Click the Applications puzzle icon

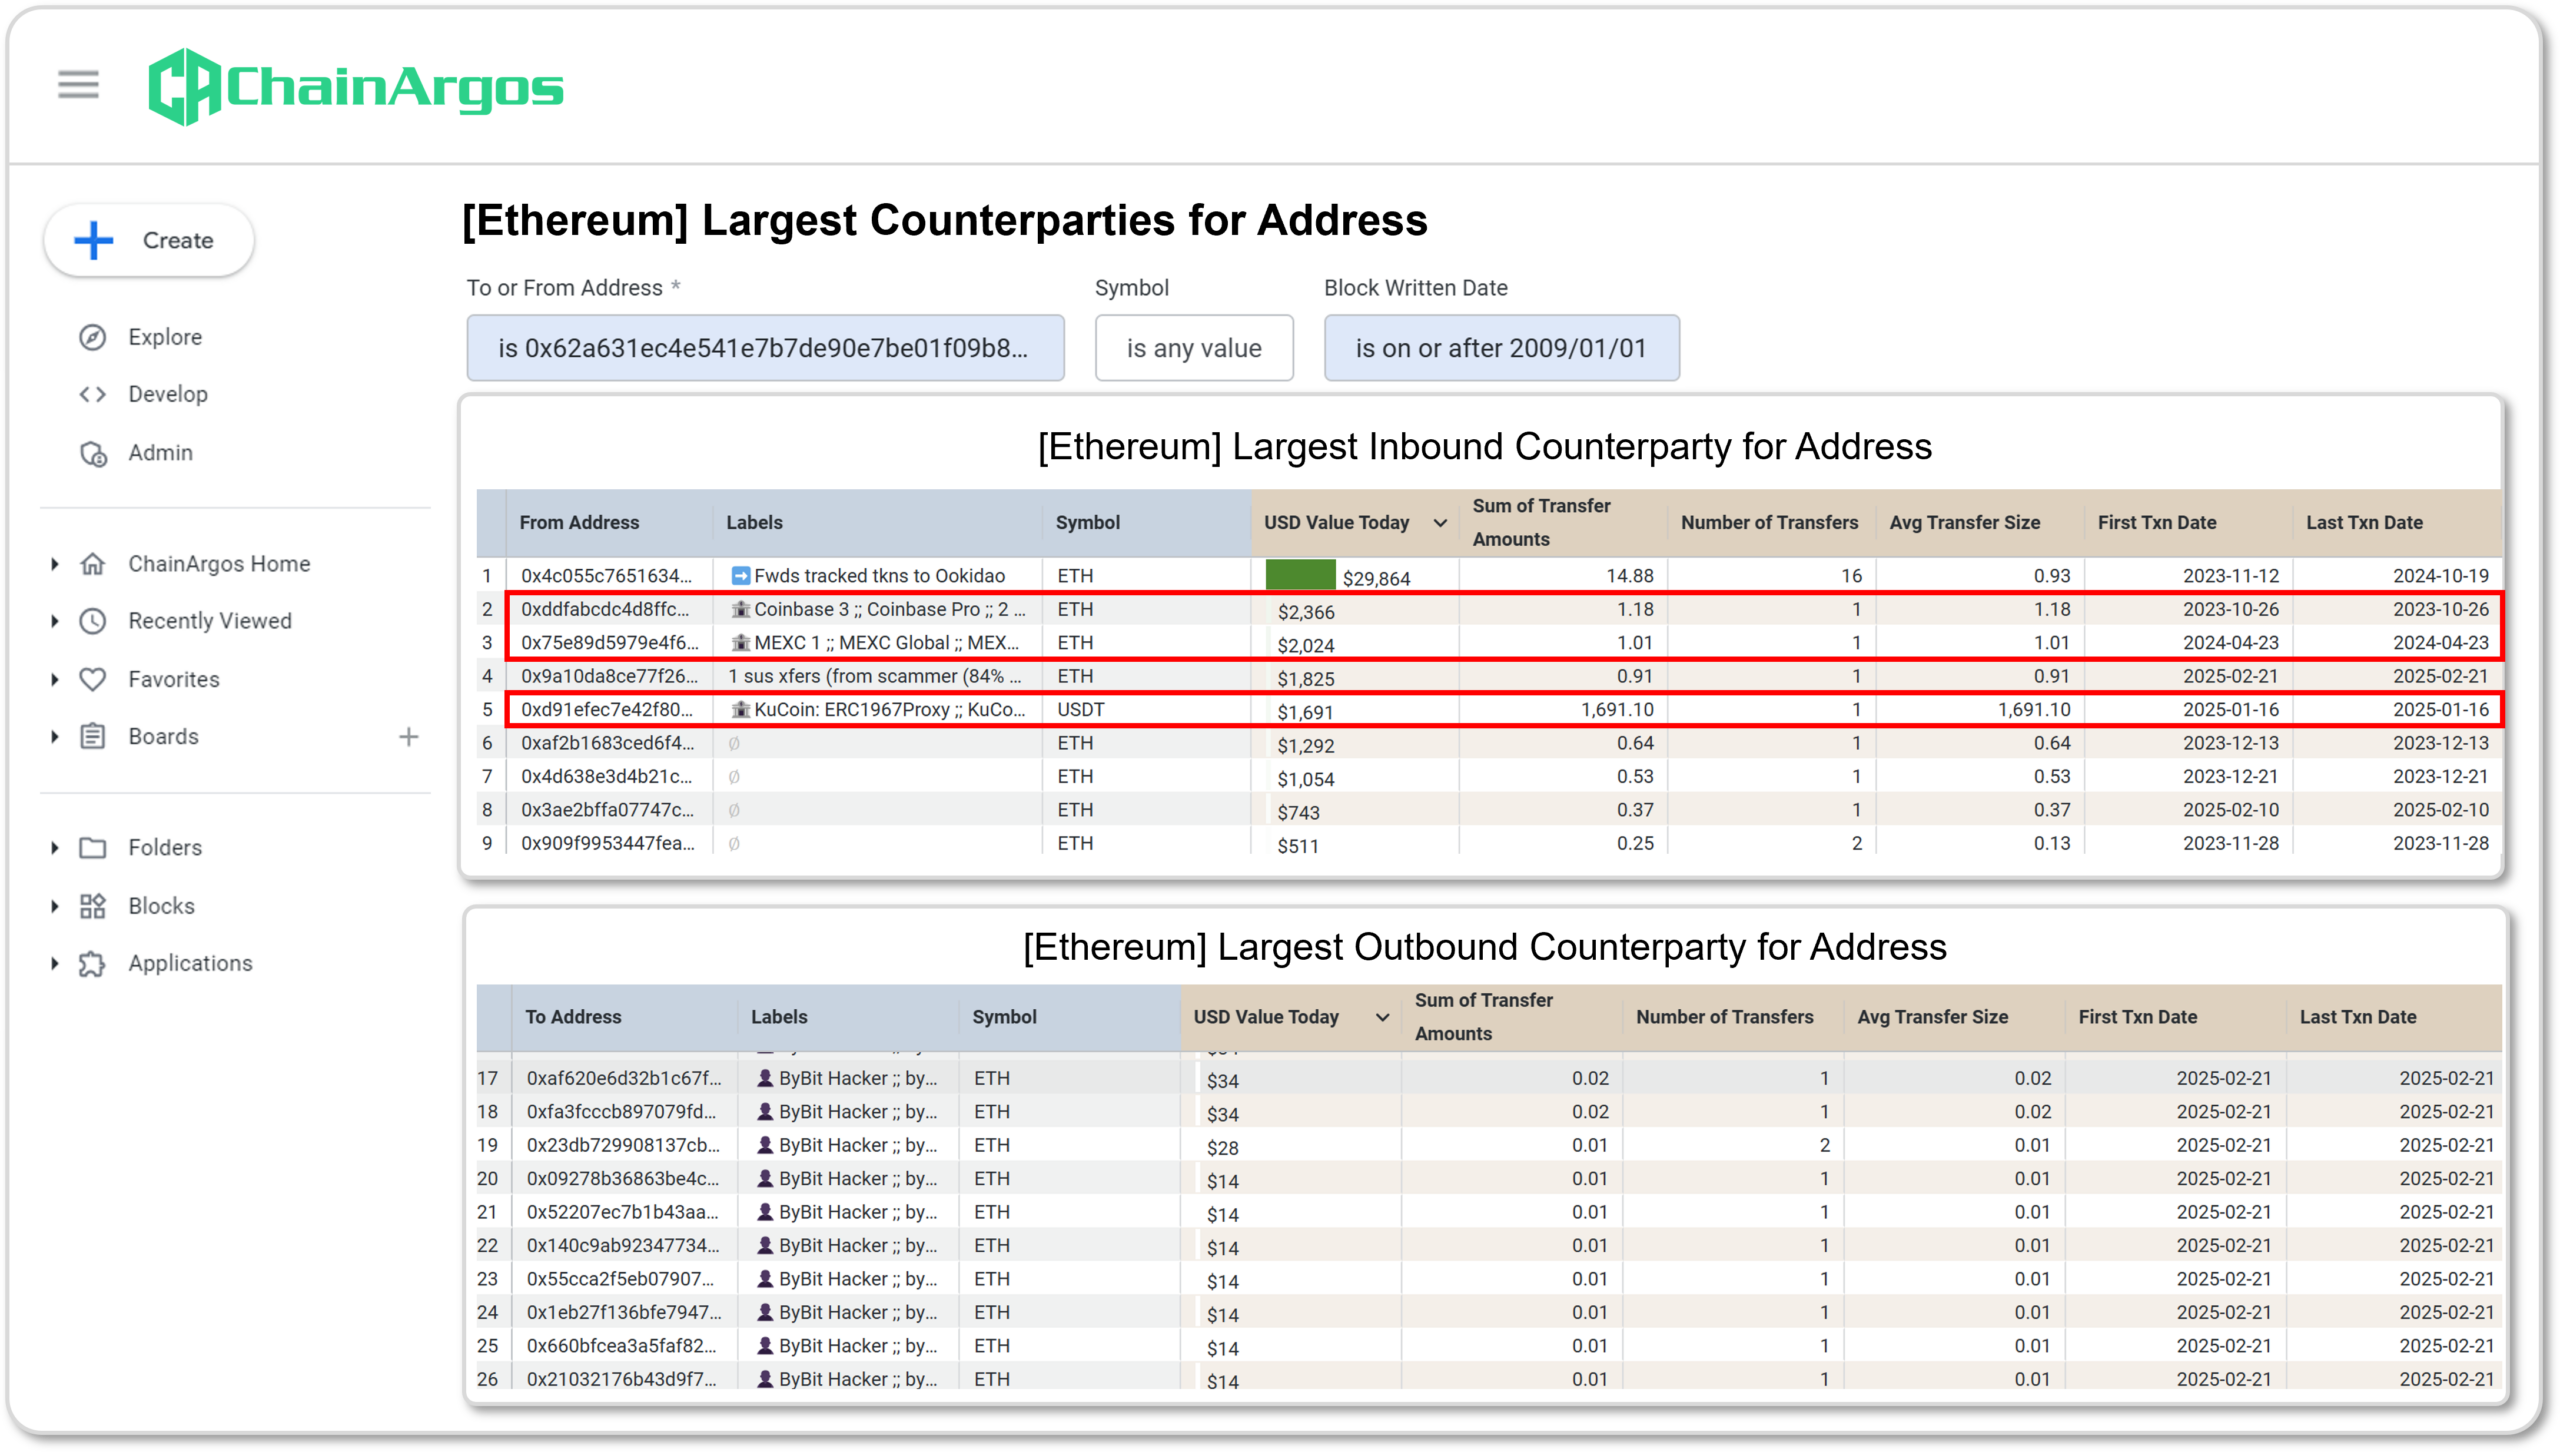click(93, 964)
